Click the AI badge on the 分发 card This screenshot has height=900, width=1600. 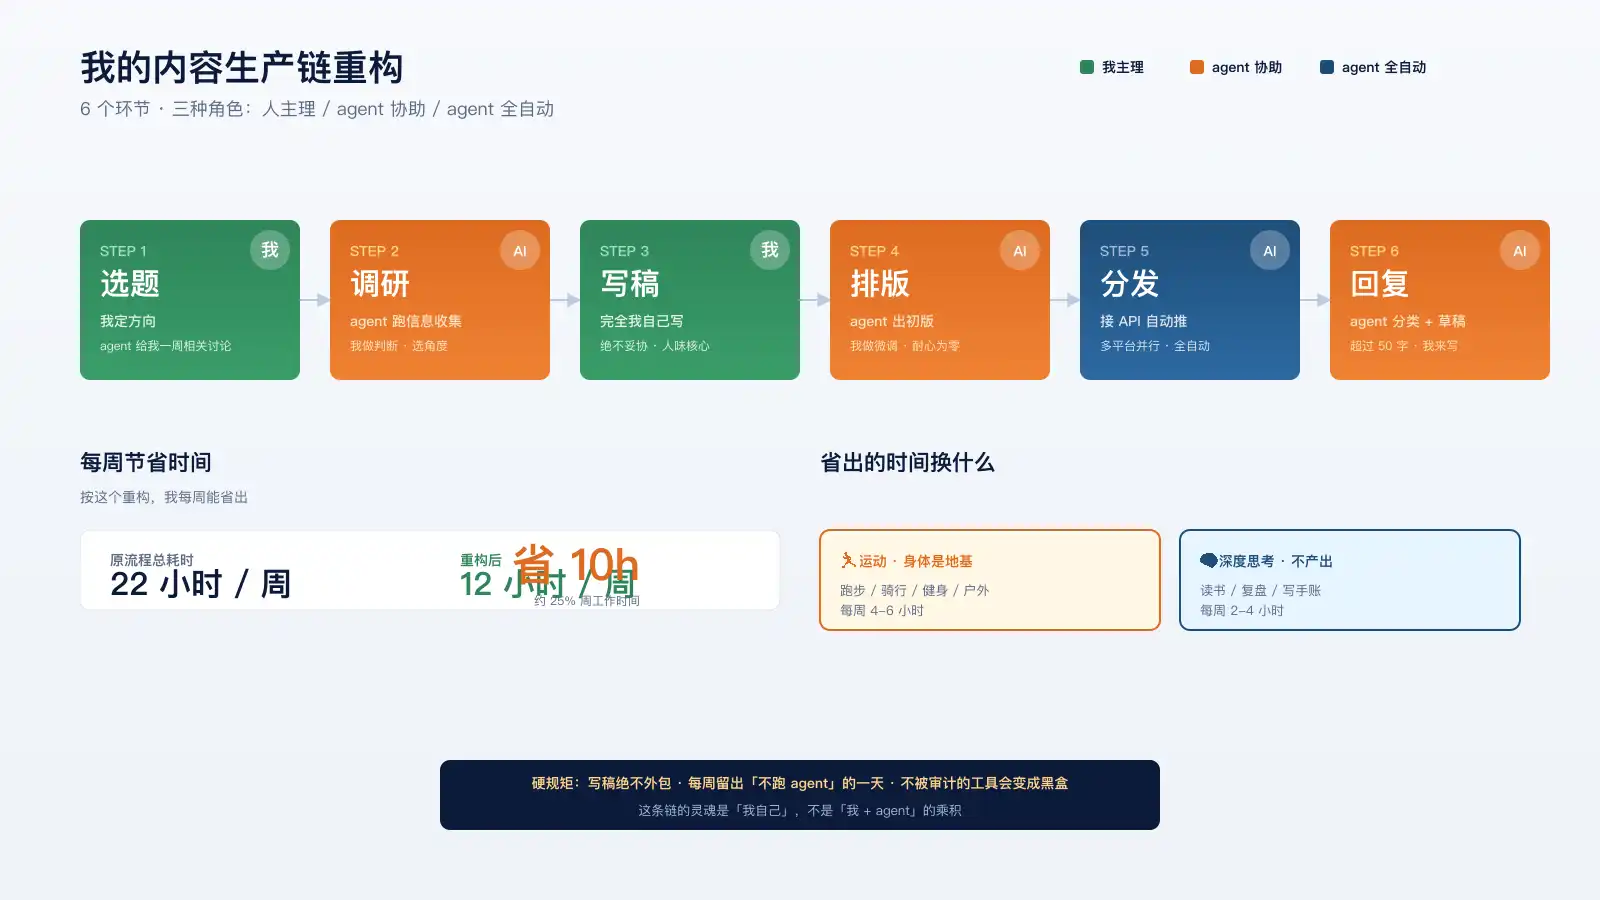[x=1270, y=250]
